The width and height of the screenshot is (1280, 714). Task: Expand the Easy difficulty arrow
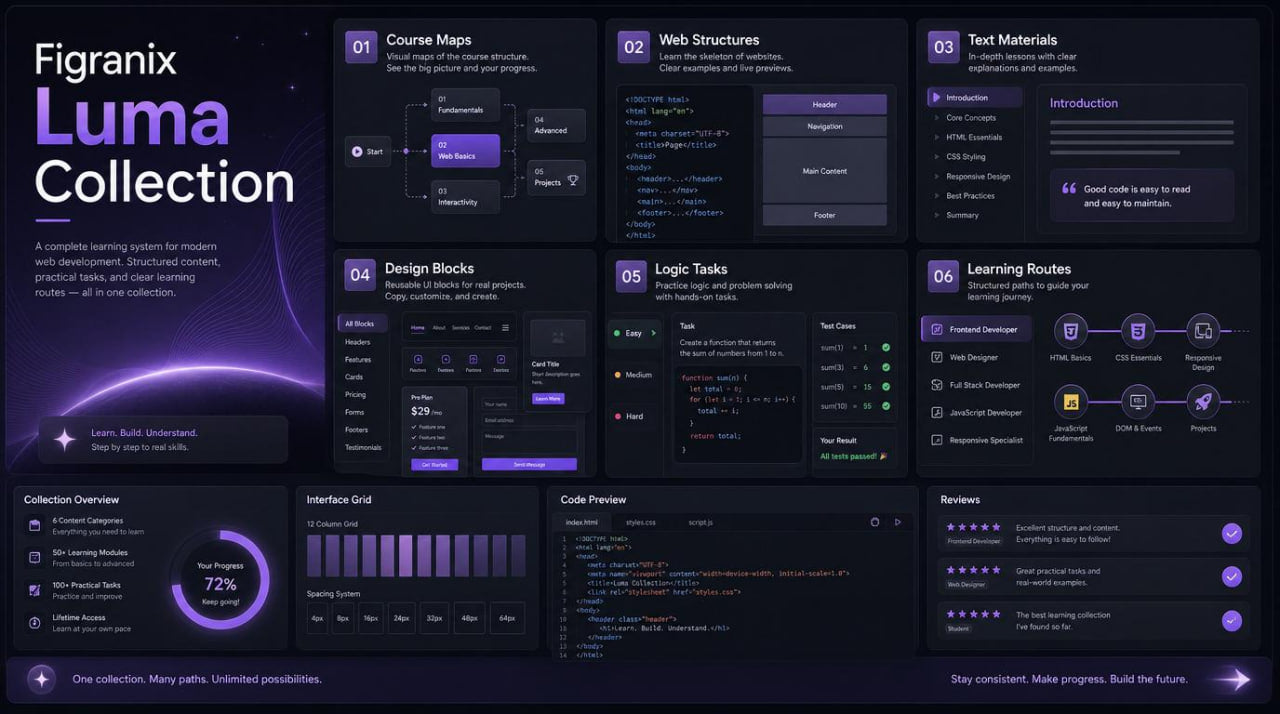click(654, 333)
